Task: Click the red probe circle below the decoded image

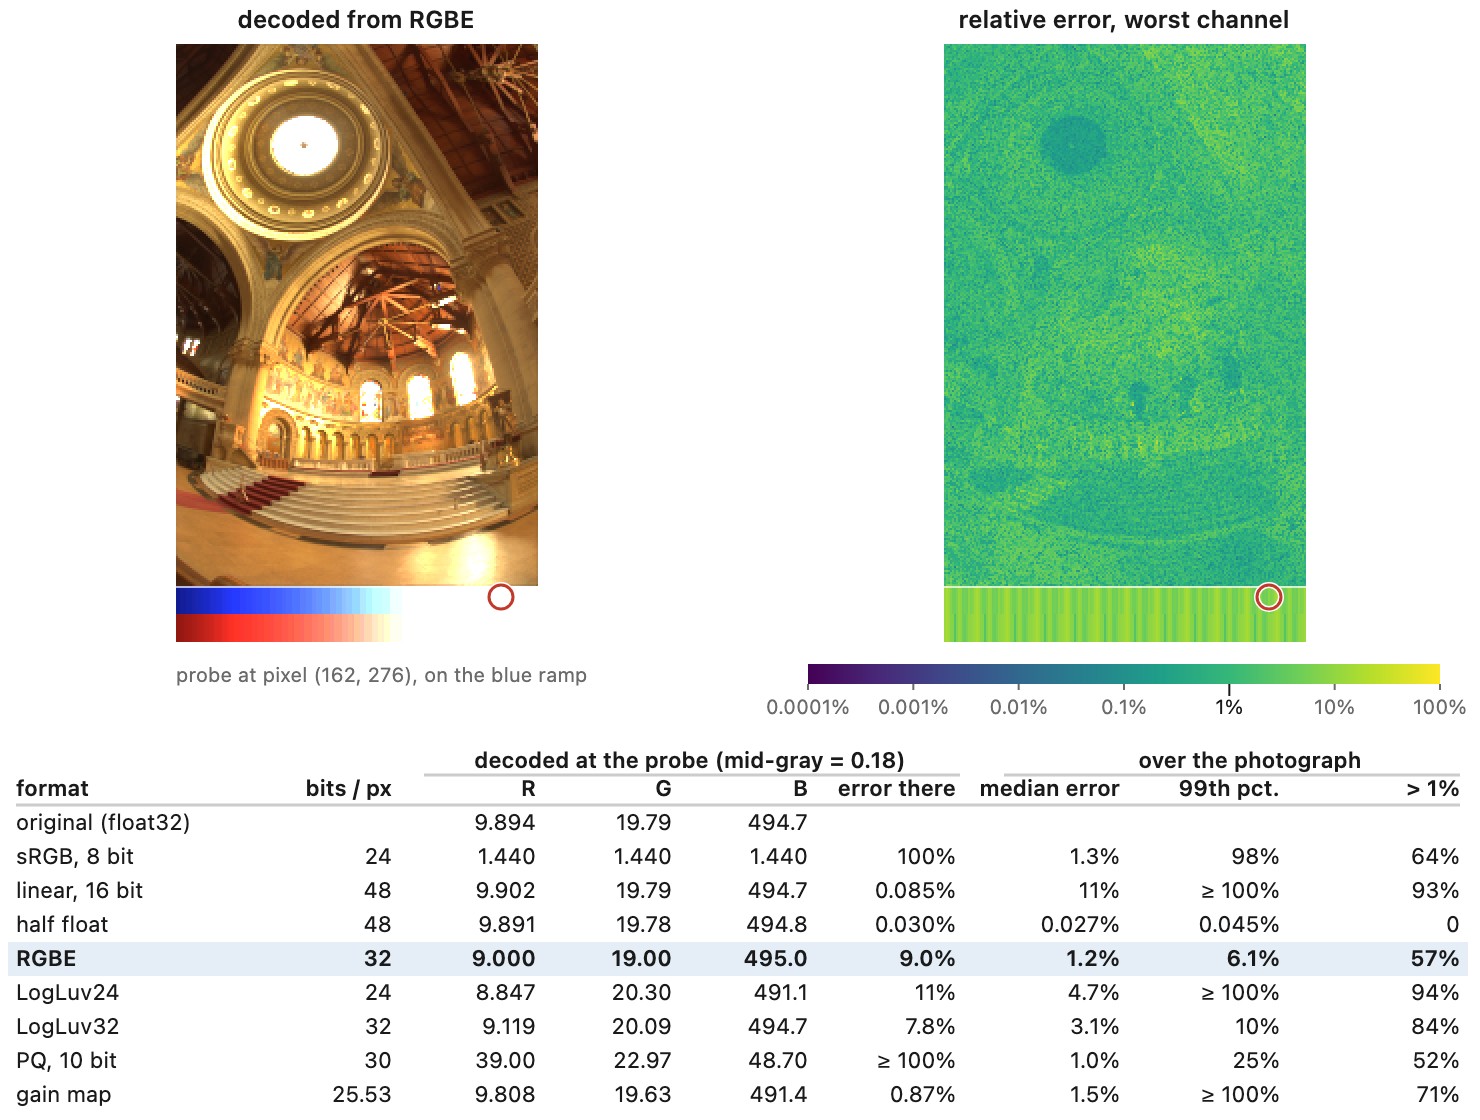Action: click(501, 597)
